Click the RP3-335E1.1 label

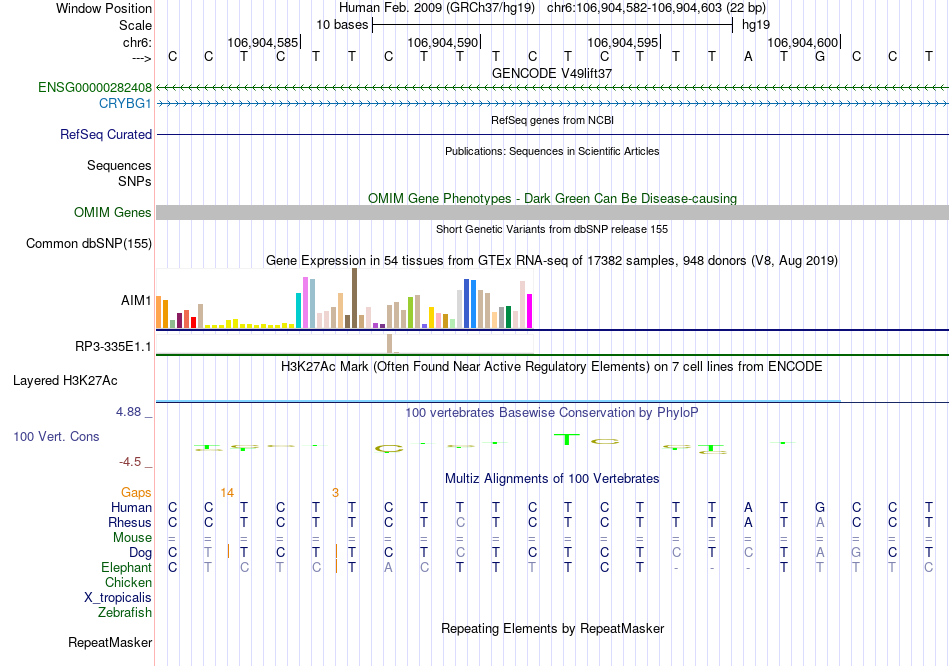click(113, 347)
